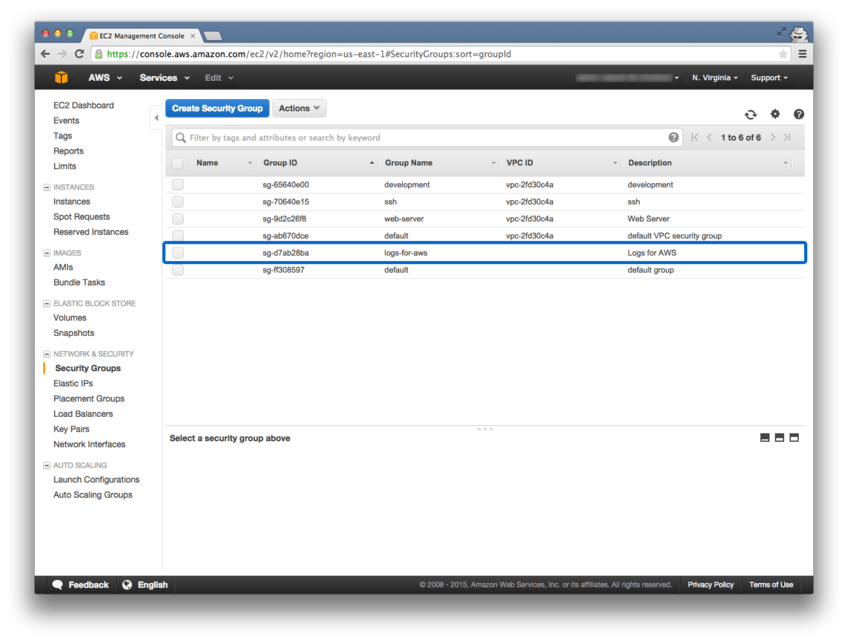
Task: Click the AWS cube logo icon
Action: [x=61, y=77]
